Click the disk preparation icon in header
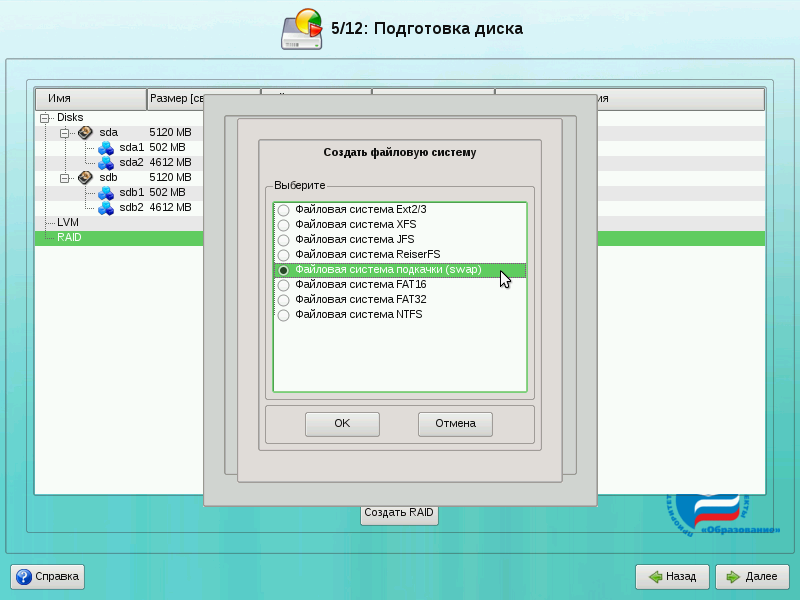 (301, 29)
